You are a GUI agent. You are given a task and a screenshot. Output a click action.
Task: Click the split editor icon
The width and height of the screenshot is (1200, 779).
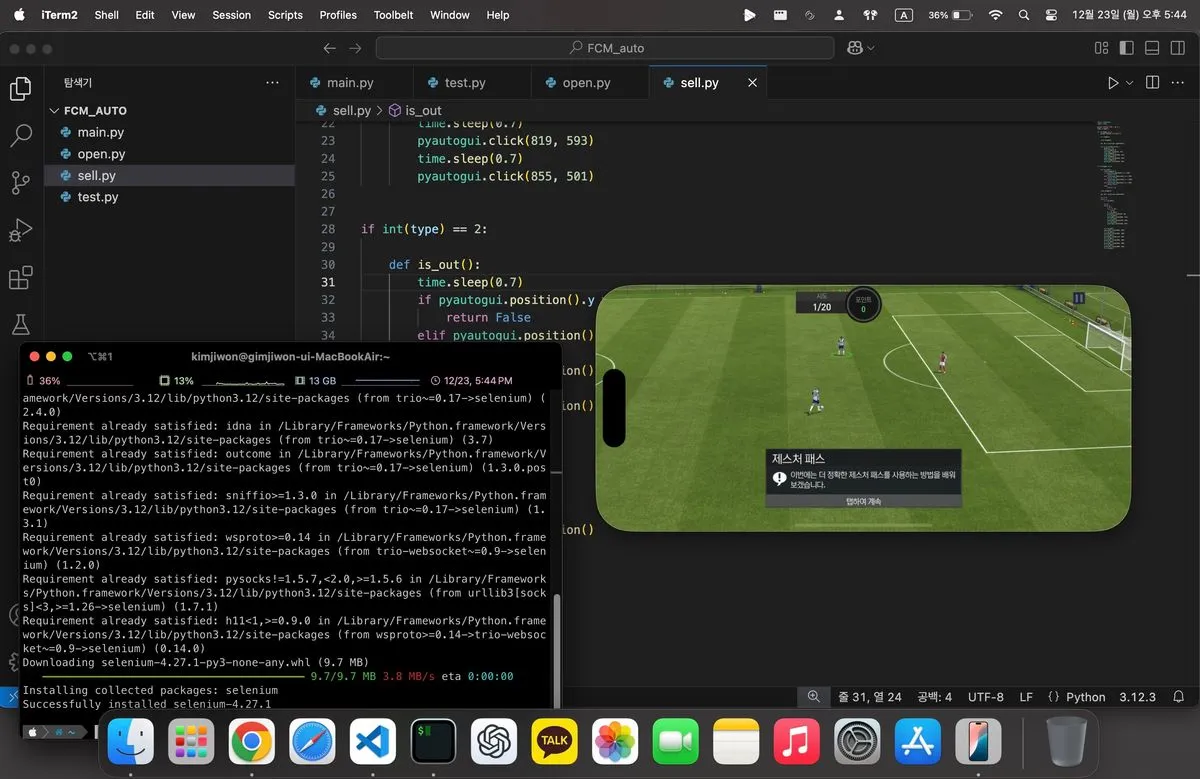[1152, 83]
